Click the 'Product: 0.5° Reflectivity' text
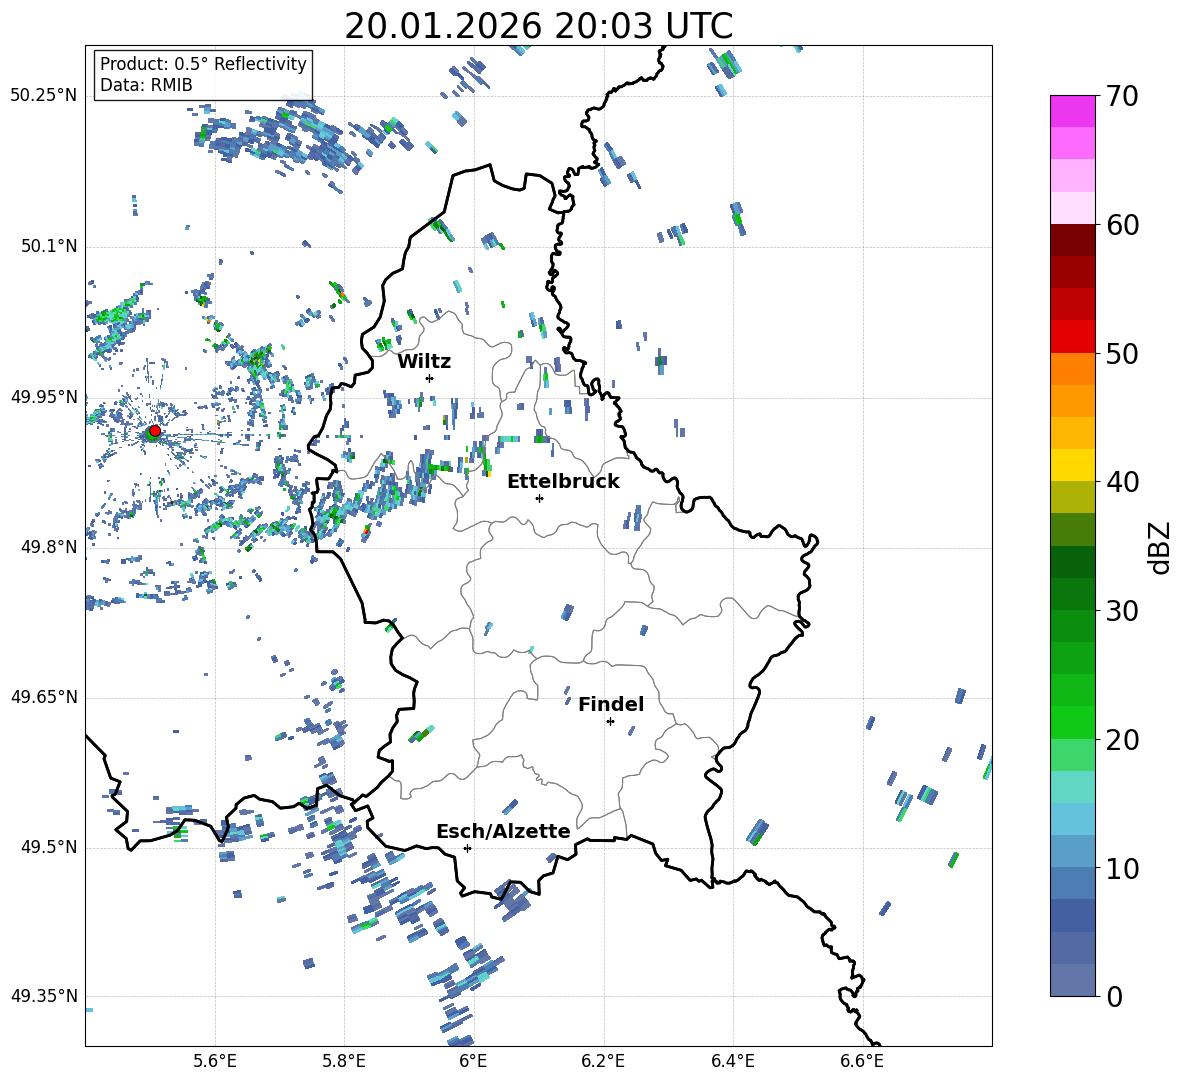Viewport: 1184px width, 1081px height. [x=203, y=63]
